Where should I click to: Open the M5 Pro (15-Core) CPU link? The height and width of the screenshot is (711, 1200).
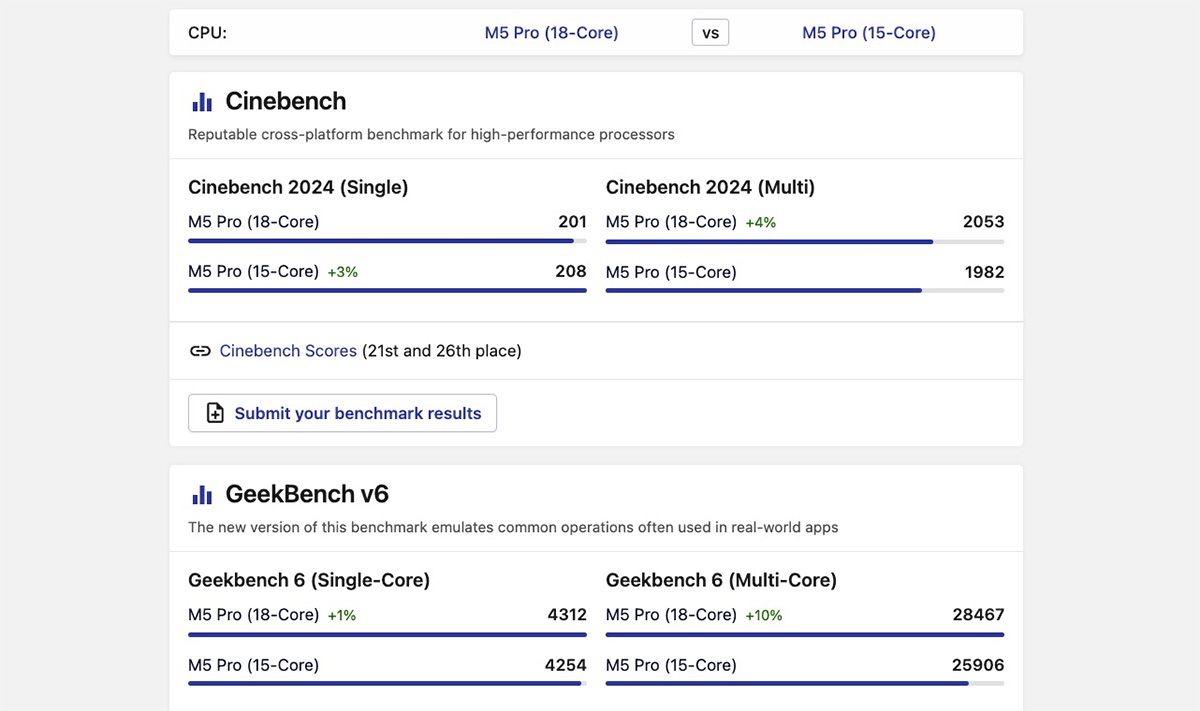868,33
